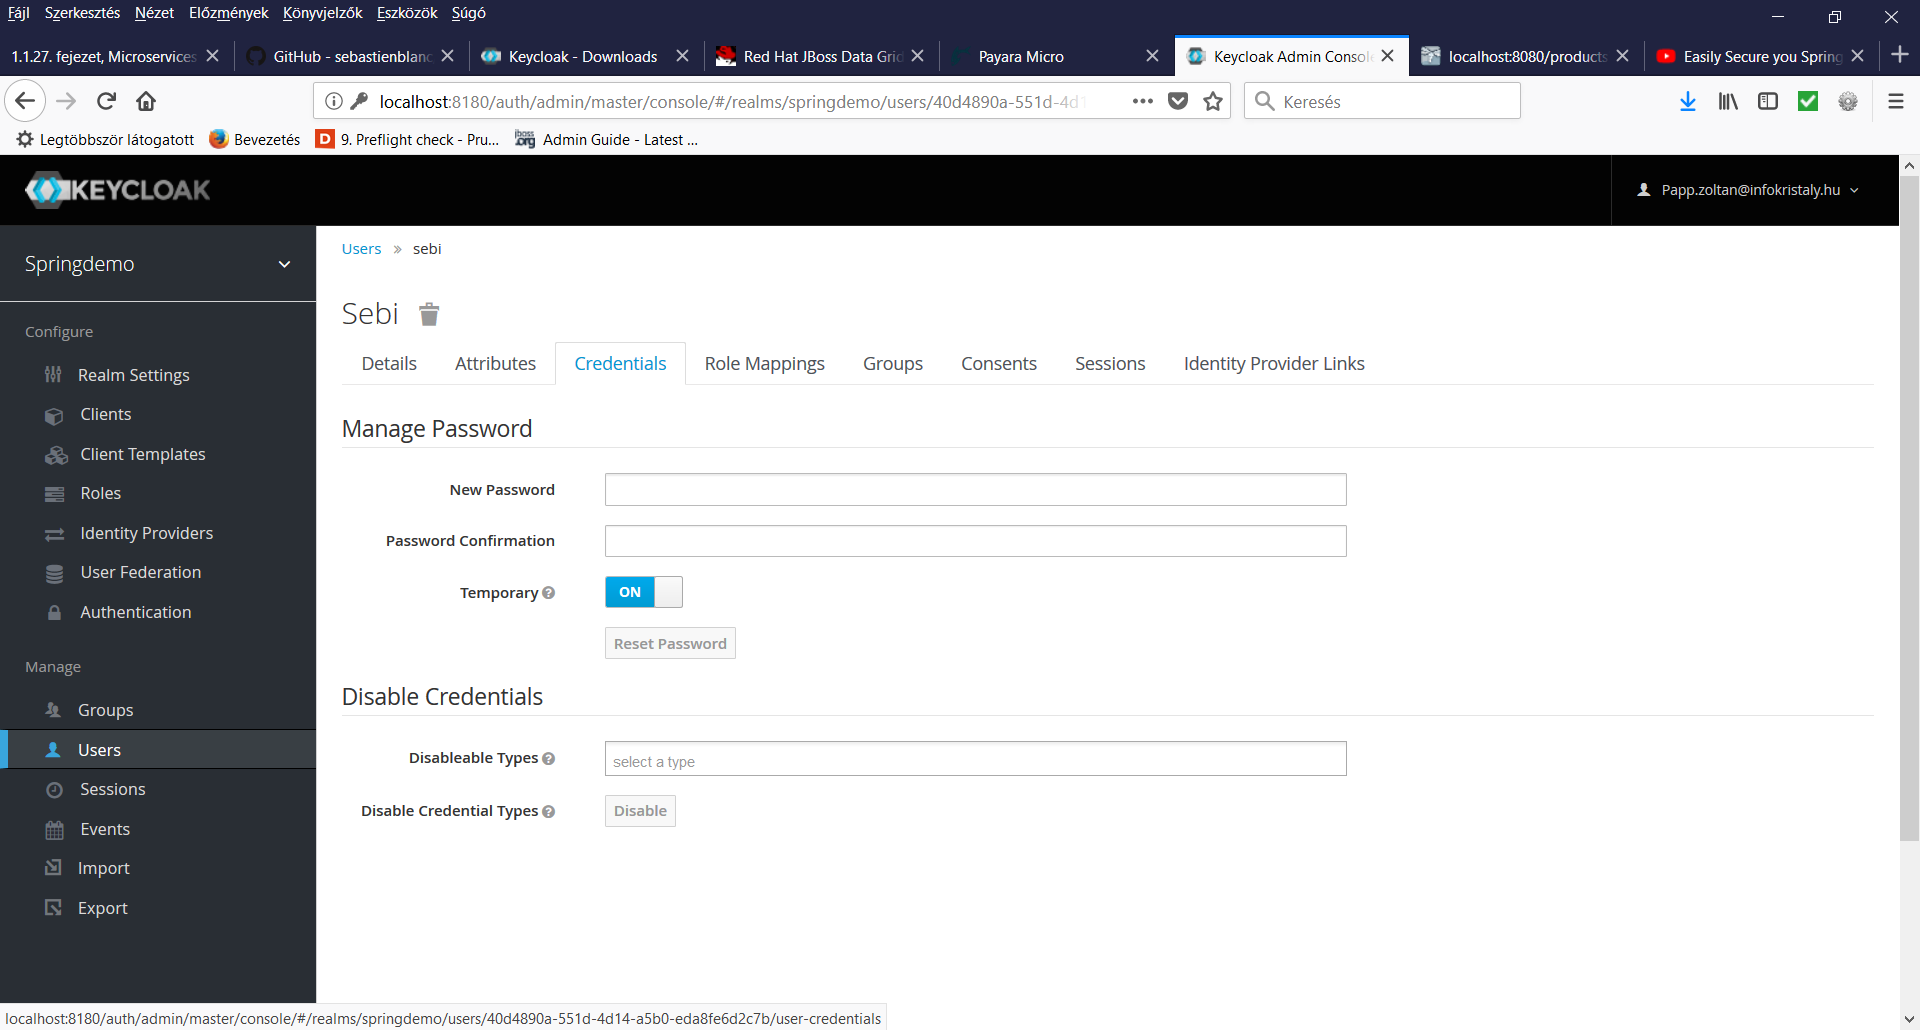Click the Disable credentials button
Viewport: 1920px width, 1030px height.
640,811
